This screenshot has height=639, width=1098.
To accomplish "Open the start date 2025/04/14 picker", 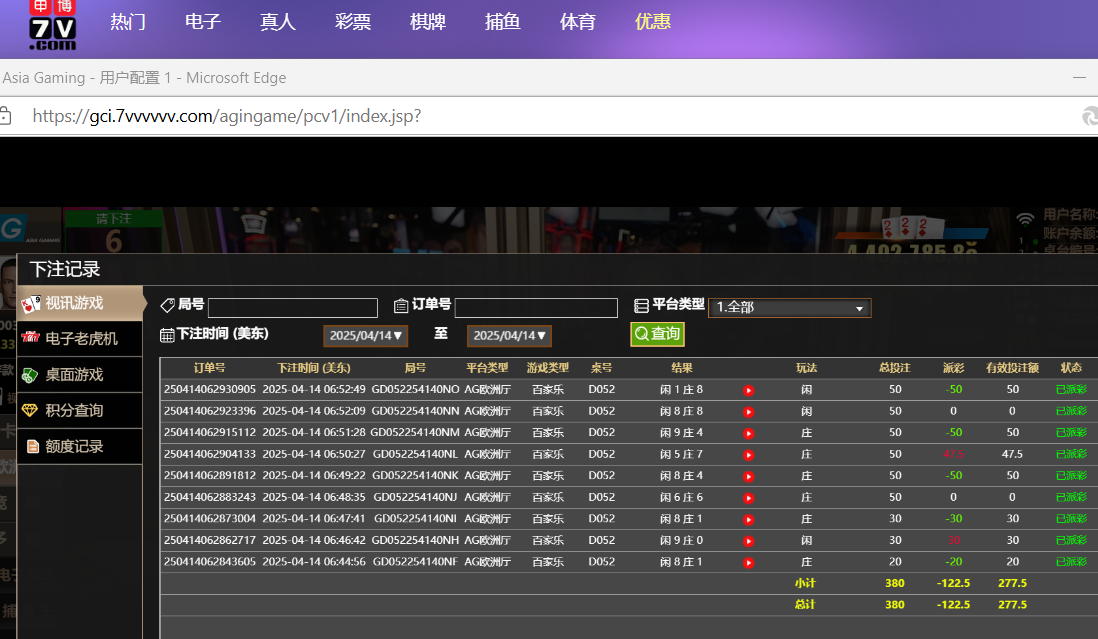I will [x=368, y=336].
